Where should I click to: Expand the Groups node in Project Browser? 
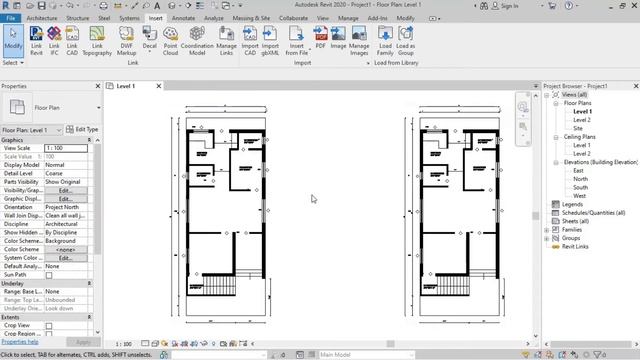(547, 238)
